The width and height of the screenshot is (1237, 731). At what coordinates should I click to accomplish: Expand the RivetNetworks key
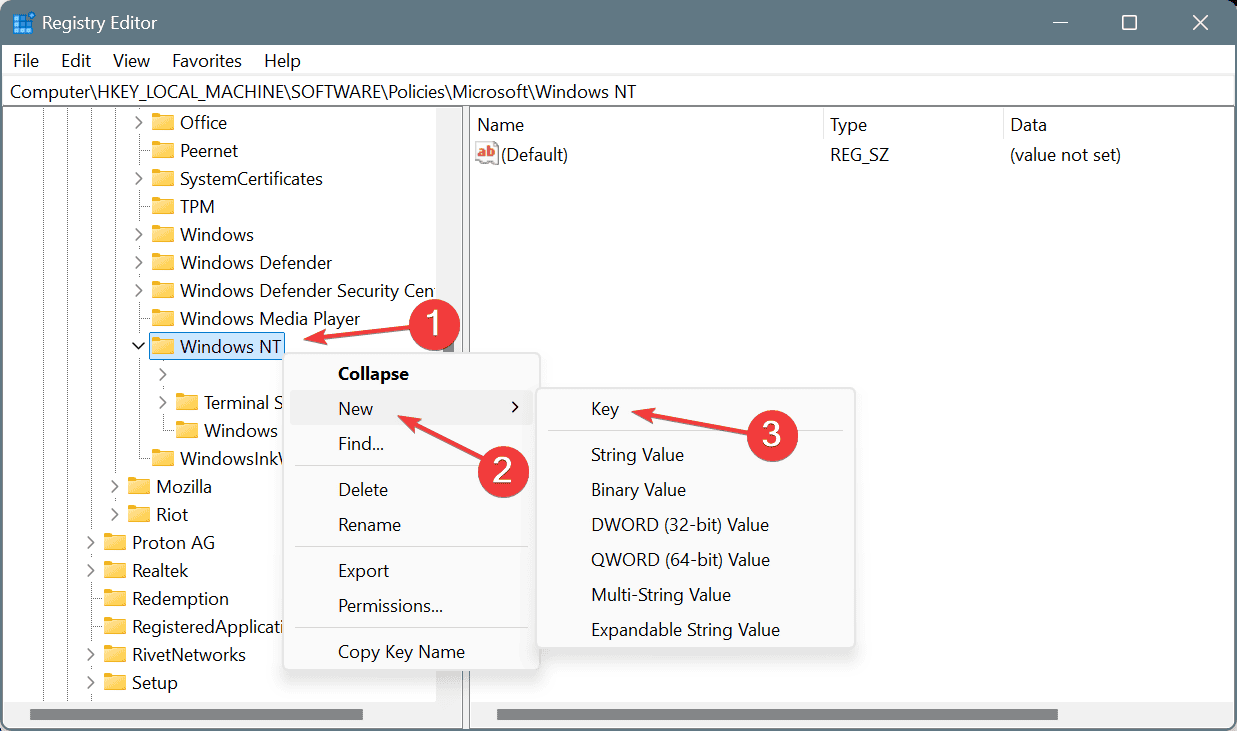click(90, 654)
